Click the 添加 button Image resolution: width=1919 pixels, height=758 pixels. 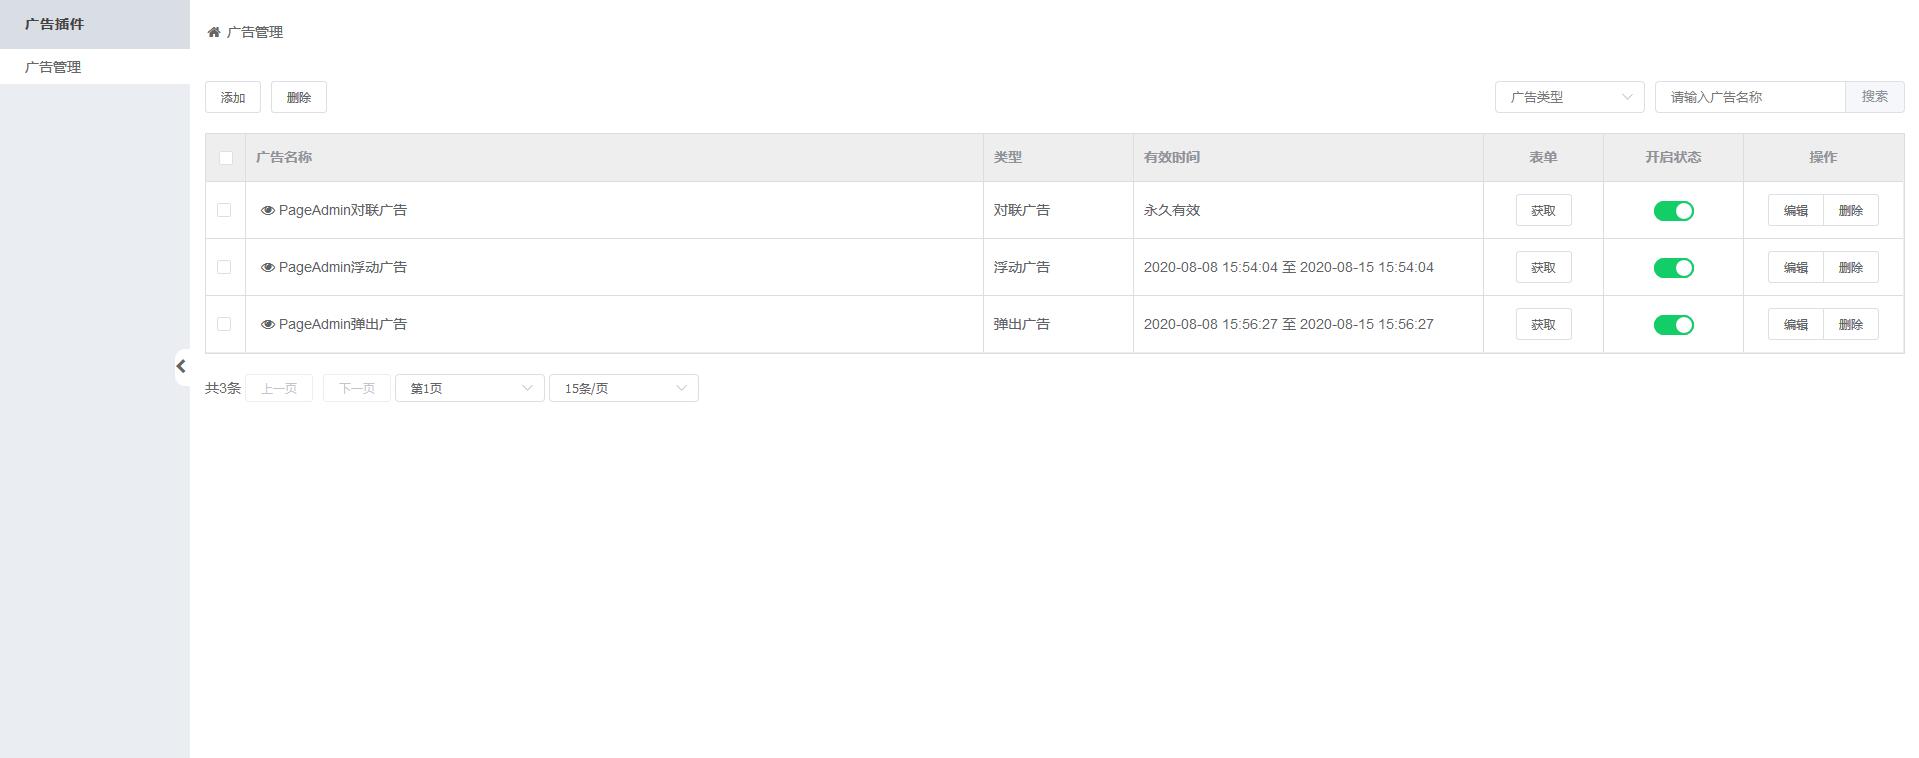233,97
